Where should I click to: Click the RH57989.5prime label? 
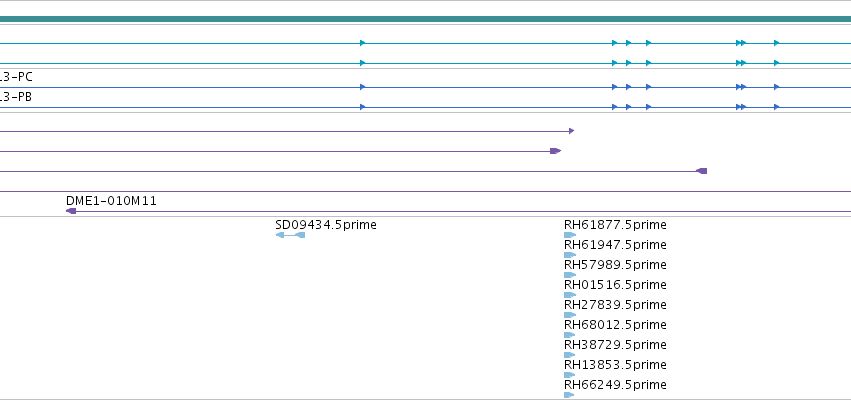615,265
